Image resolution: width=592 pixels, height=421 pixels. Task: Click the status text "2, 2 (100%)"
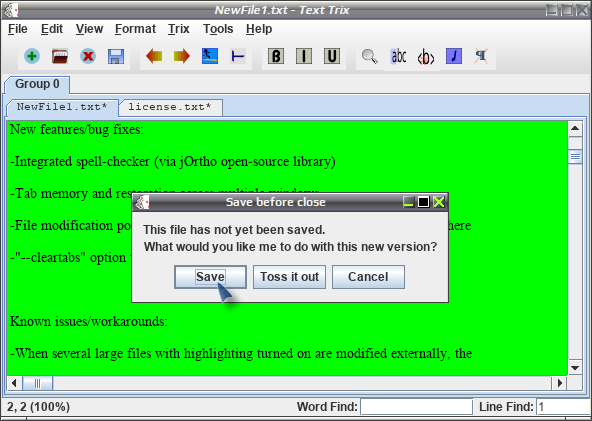tap(39, 407)
